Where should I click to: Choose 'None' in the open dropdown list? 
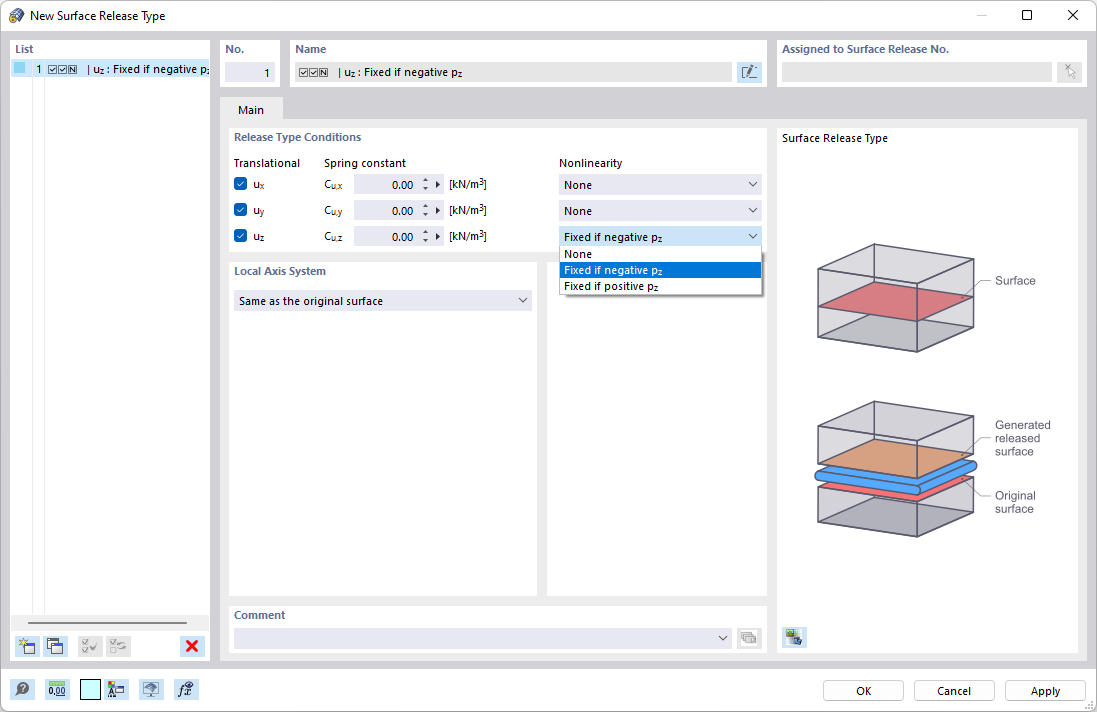660,254
